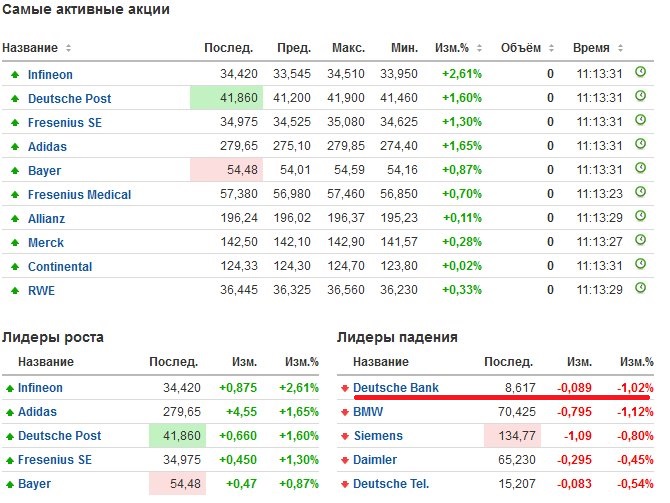Screen dimensions: 670x503
Task: Click the clock icon in Fresenius Medical's row
Action: (x=640, y=192)
